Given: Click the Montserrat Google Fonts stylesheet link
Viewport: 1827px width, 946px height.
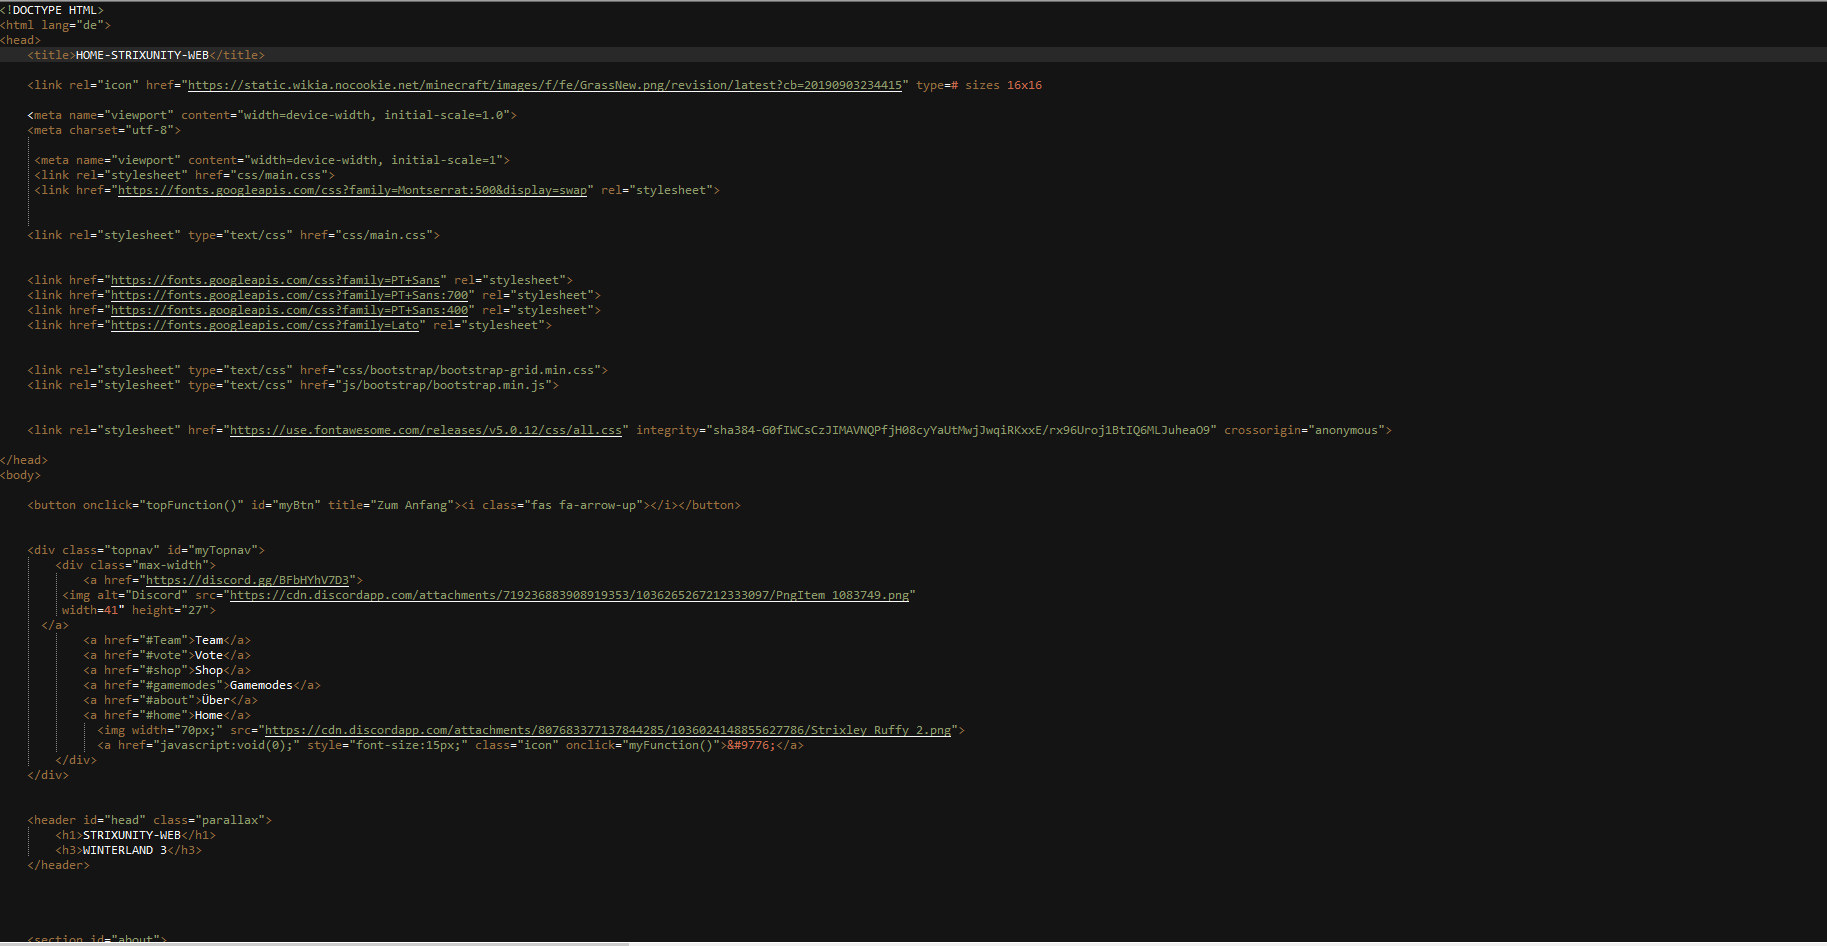Looking at the screenshot, I should pyautogui.click(x=352, y=189).
